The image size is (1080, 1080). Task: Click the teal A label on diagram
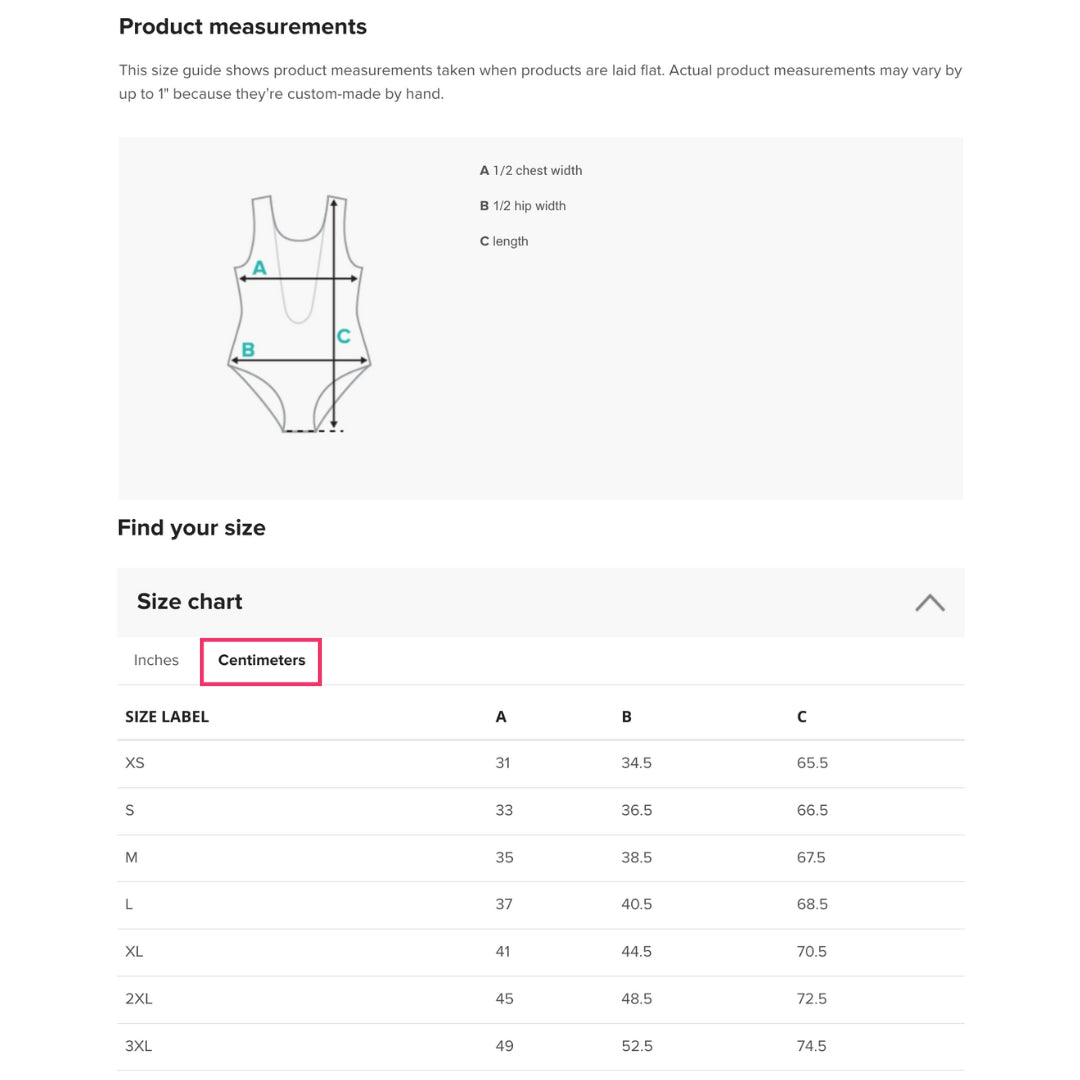pos(259,268)
